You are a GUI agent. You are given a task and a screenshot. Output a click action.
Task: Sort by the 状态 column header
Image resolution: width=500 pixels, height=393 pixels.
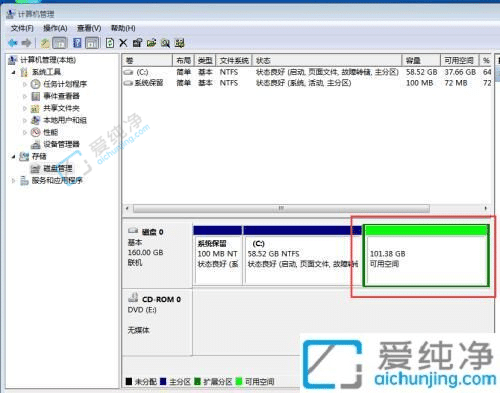pos(327,60)
